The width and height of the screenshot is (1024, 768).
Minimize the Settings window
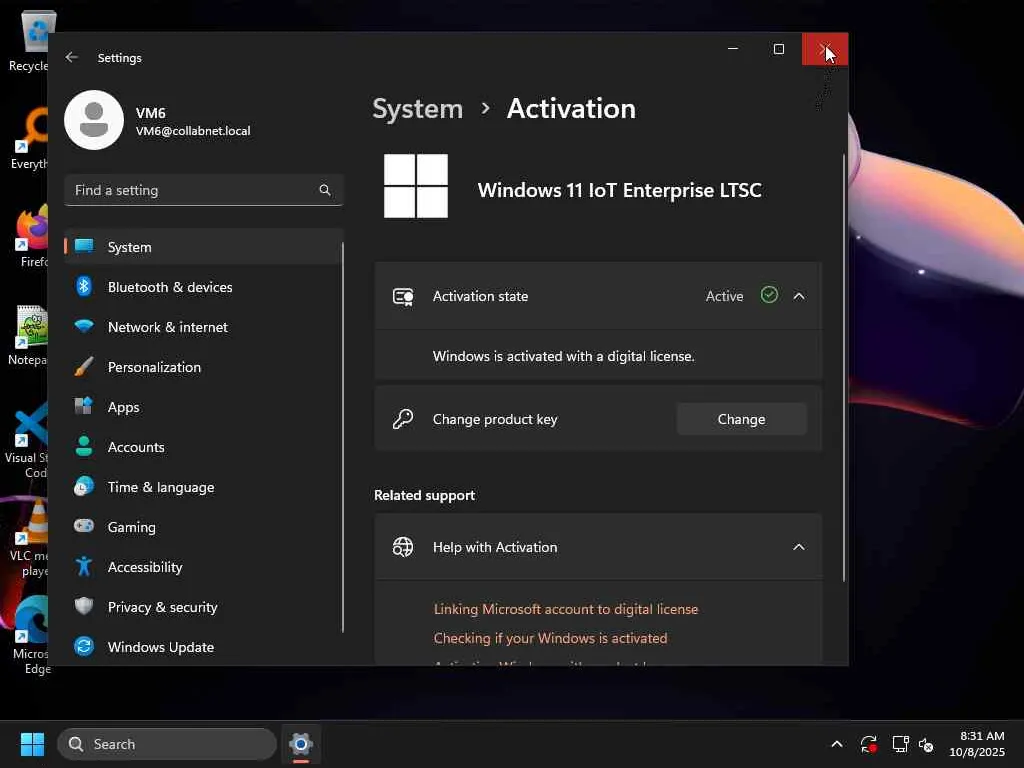tap(733, 49)
